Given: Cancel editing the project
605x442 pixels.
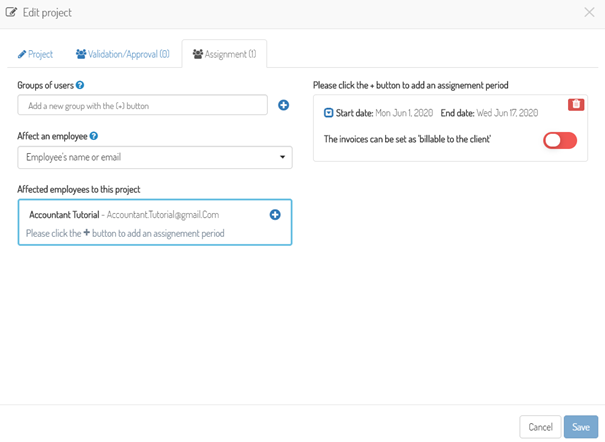Looking at the screenshot, I should (540, 427).
